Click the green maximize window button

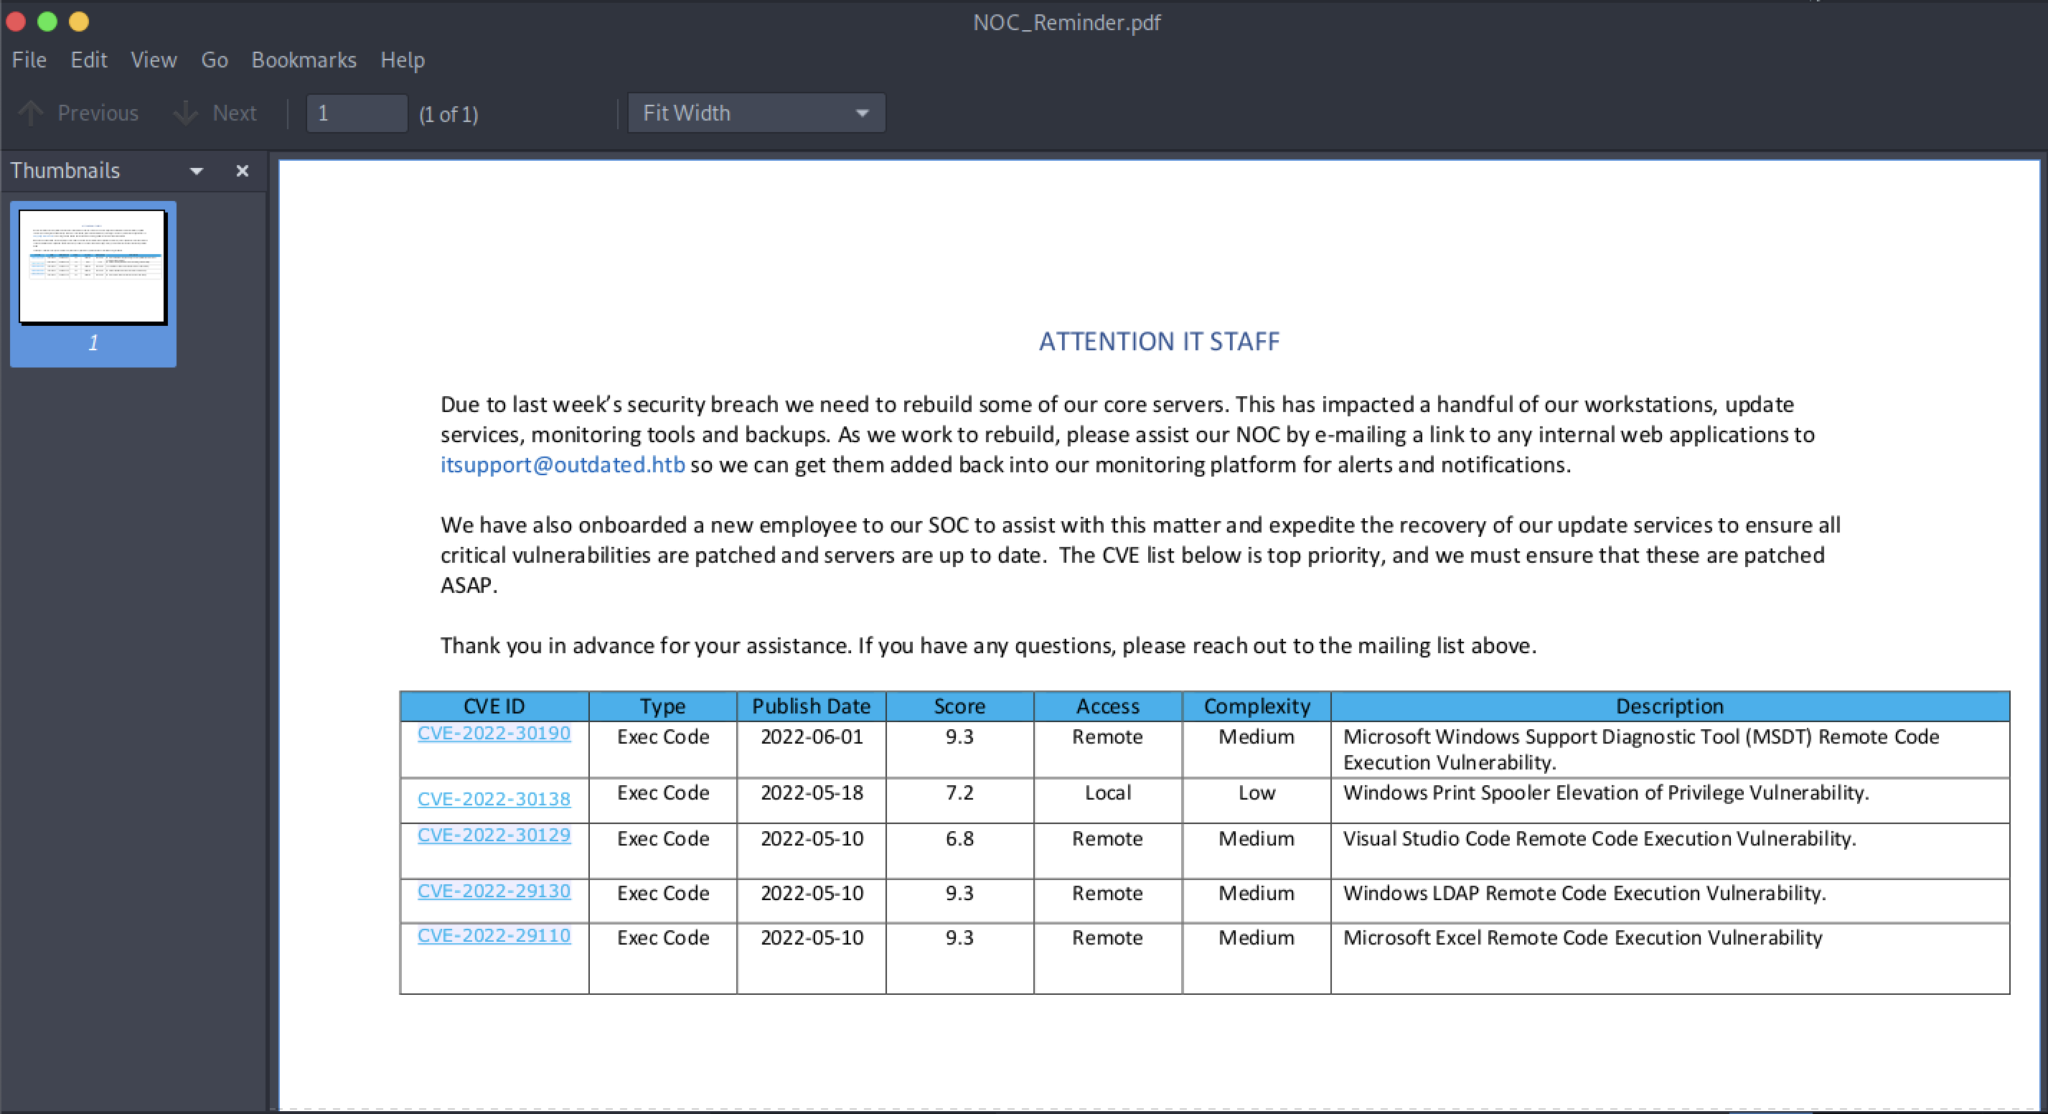(47, 21)
